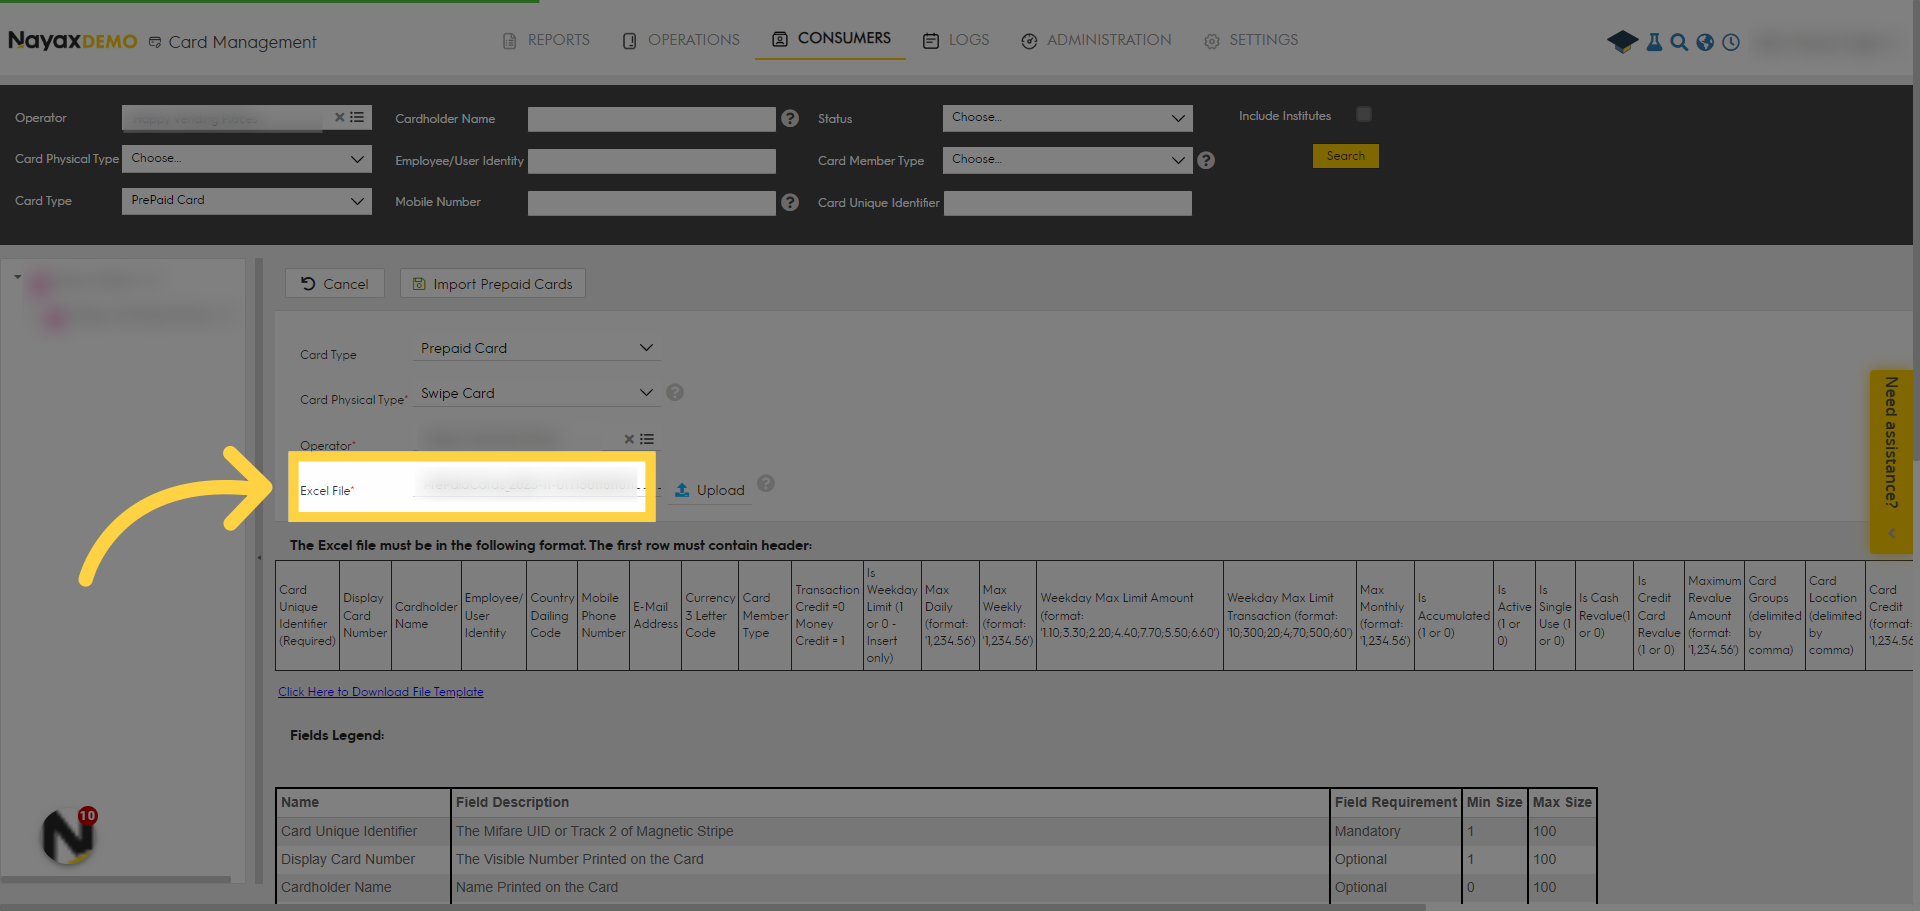Screen dimensions: 1920x911
Task: Toggle the Include Institutes checkbox
Action: tap(1364, 114)
